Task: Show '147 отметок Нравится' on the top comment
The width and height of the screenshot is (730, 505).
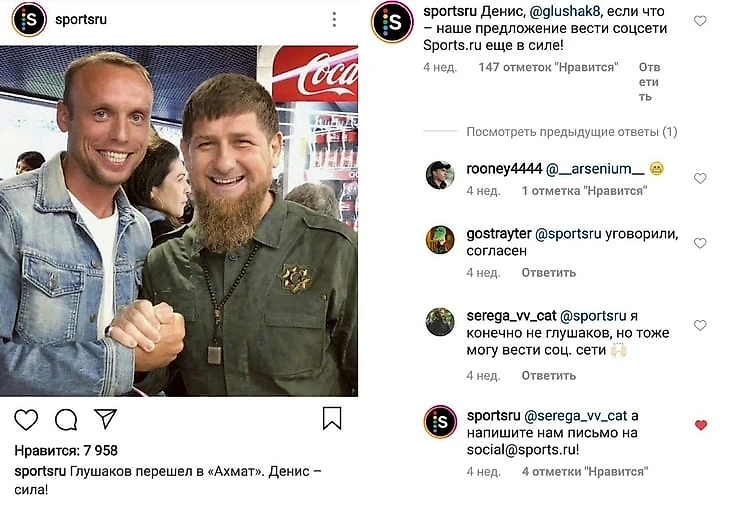Action: [x=548, y=67]
